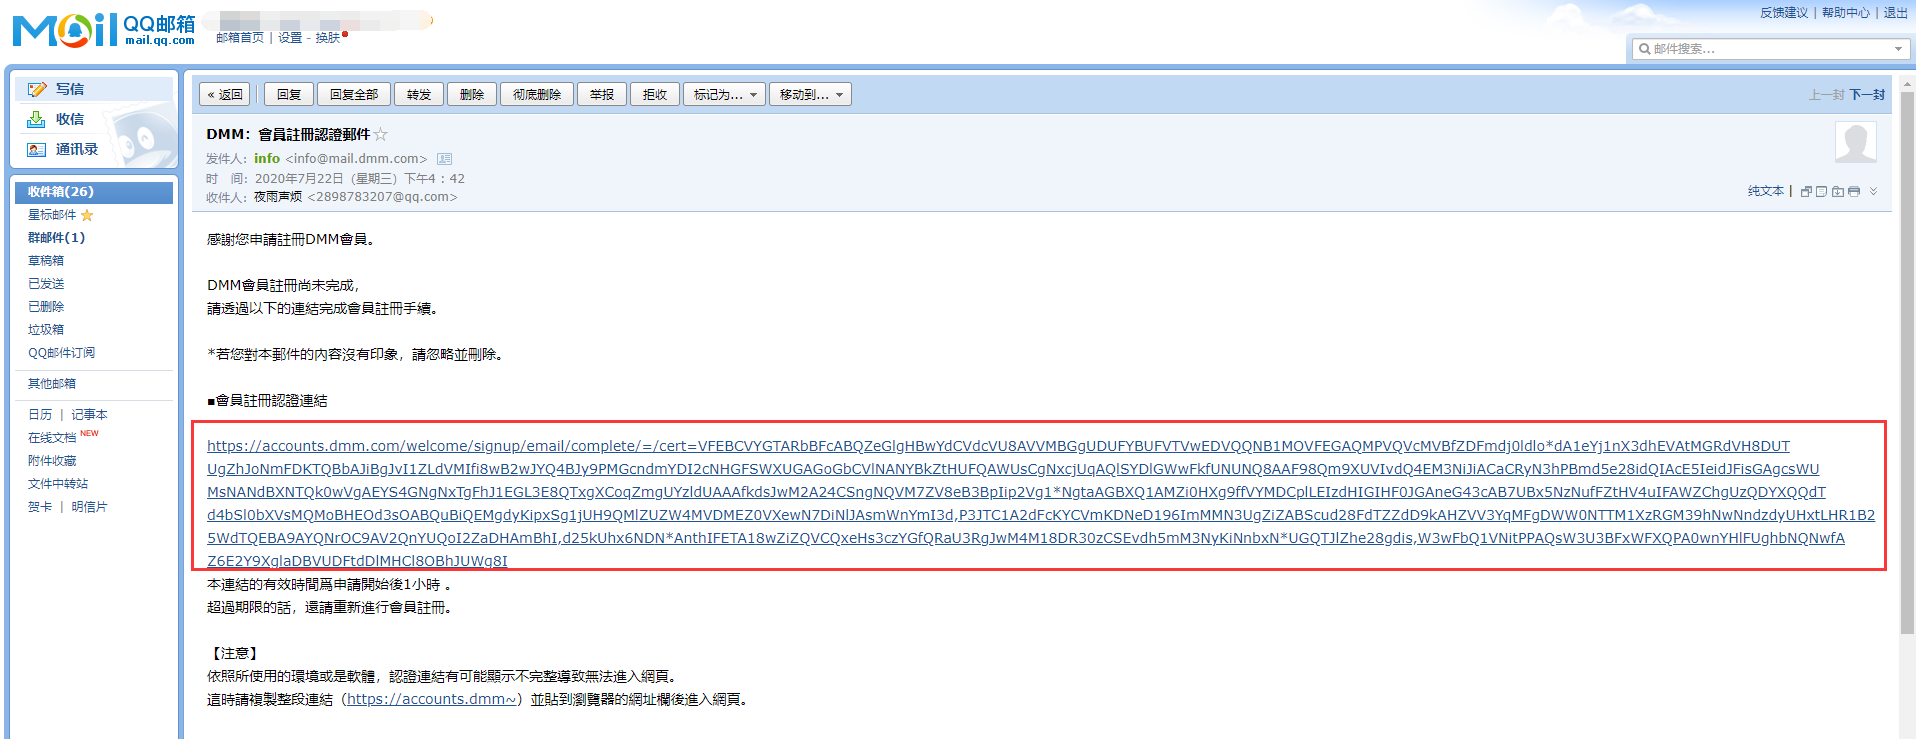Open 日历 calendar link

point(40,415)
